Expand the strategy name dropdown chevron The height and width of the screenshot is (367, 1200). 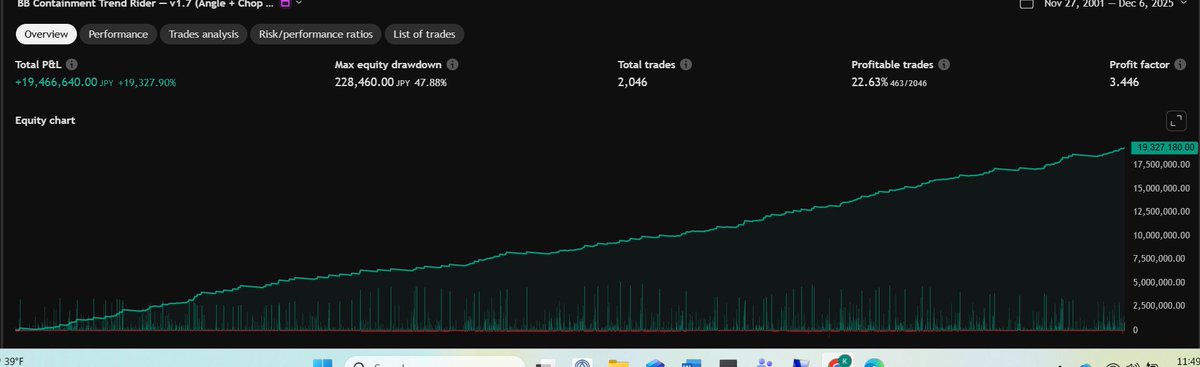pyautogui.click(x=298, y=4)
